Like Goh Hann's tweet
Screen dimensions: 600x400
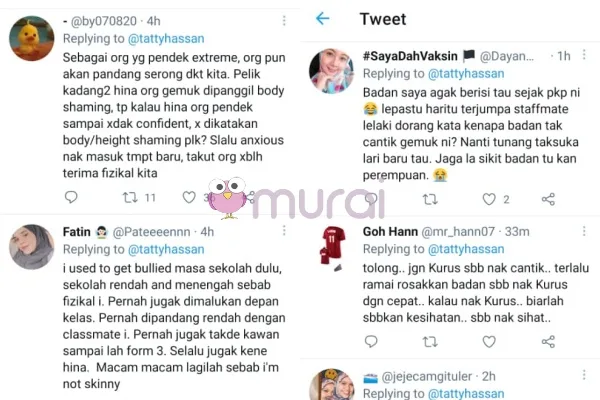(489, 341)
